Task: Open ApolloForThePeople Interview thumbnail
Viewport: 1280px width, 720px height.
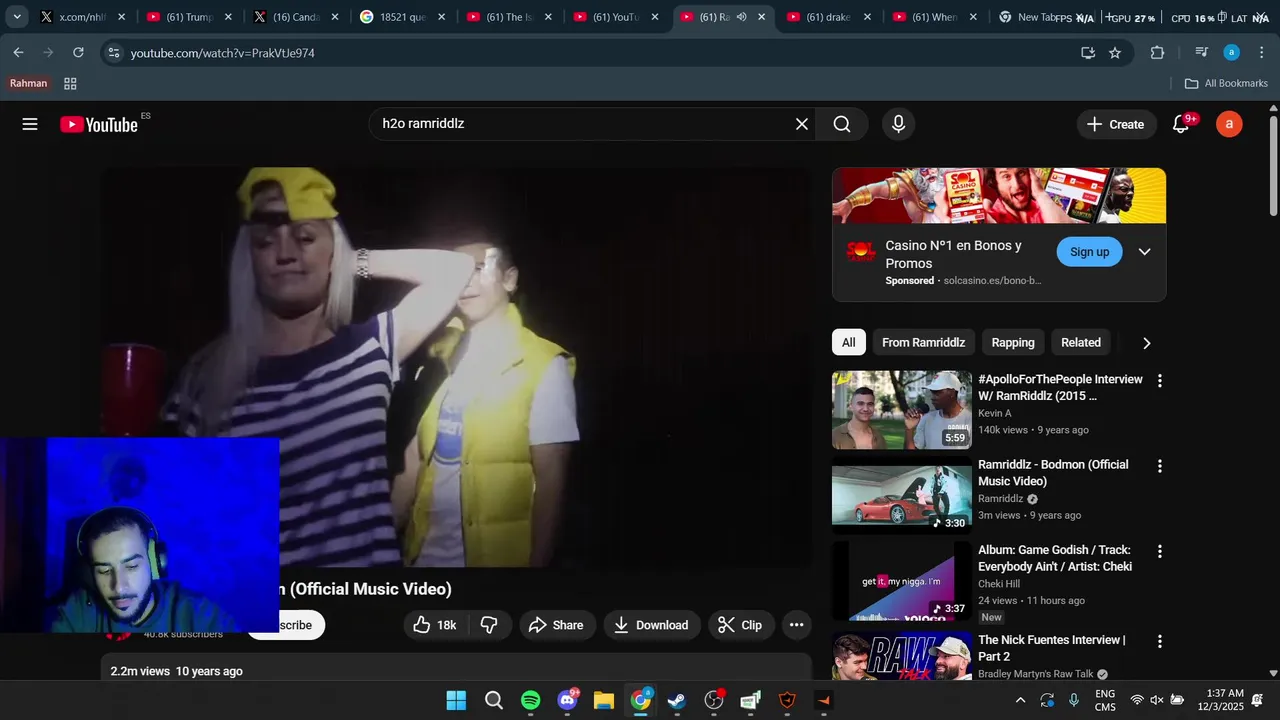Action: point(902,410)
